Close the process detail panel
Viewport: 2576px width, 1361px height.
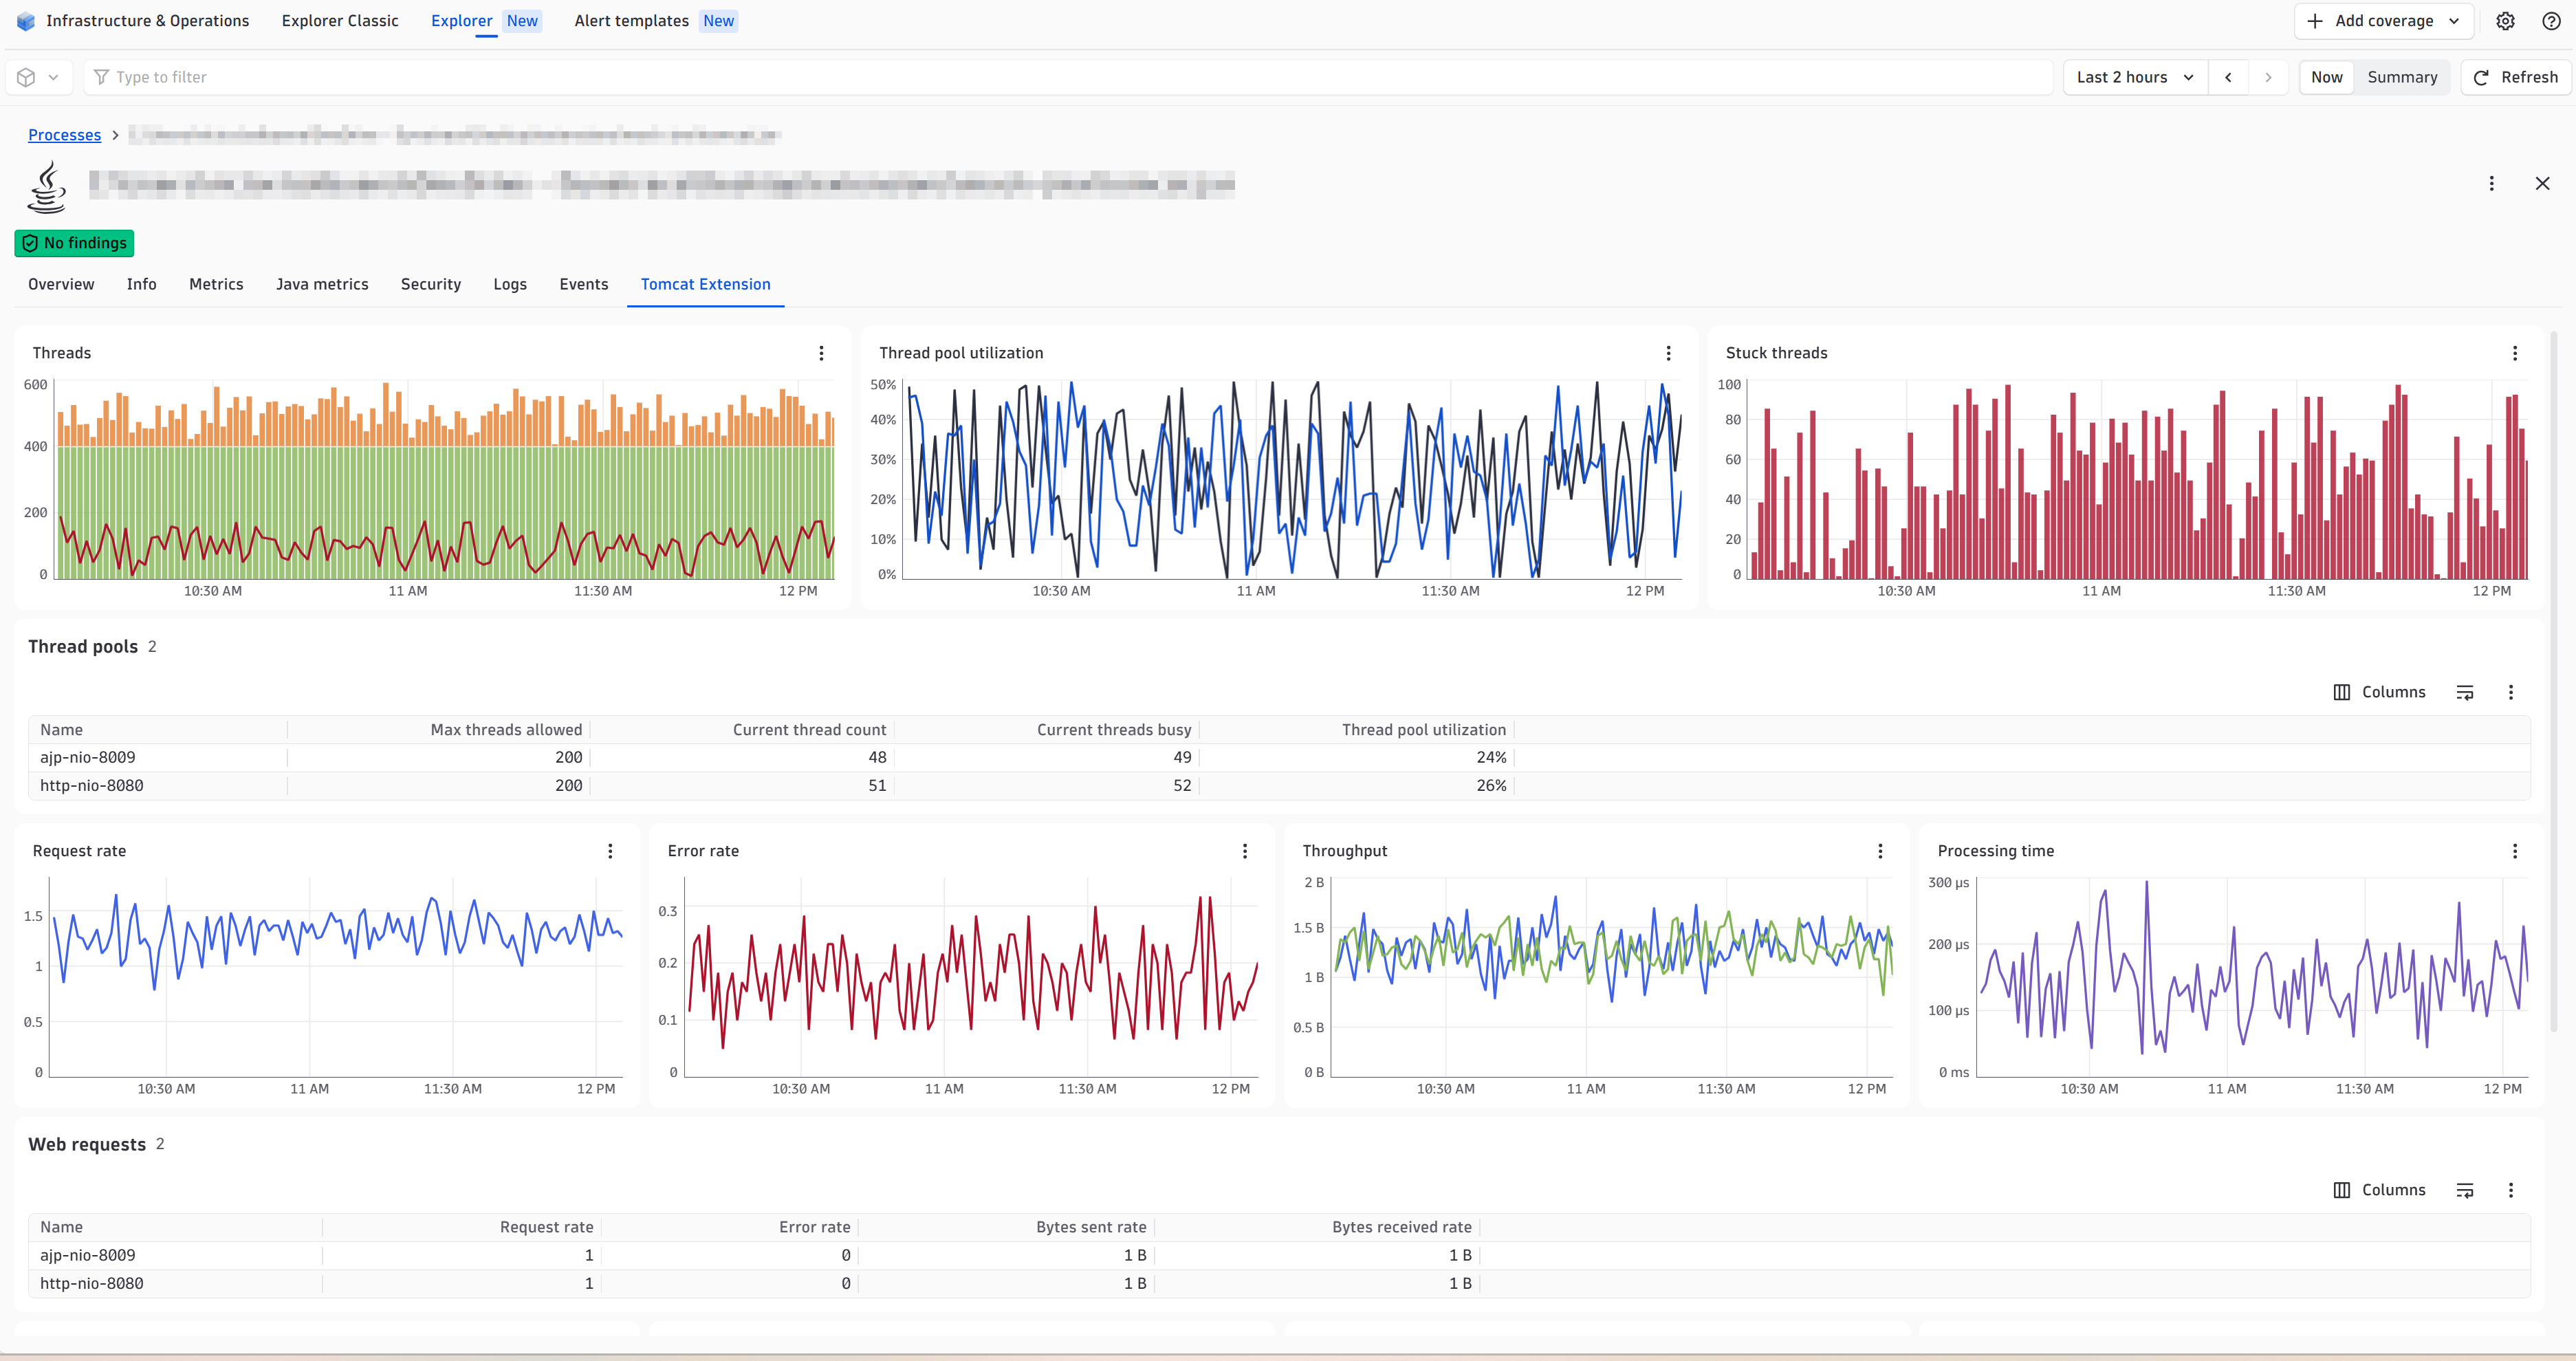click(2542, 183)
